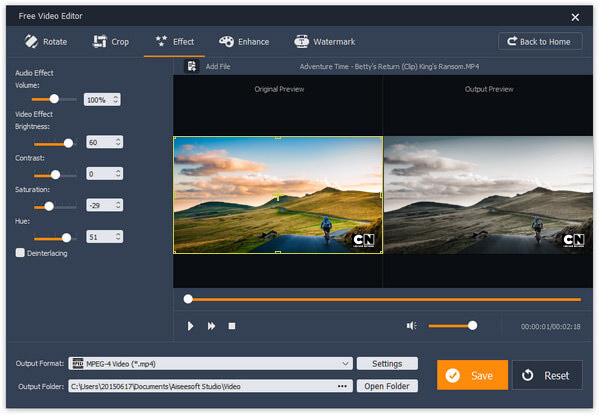This screenshot has height=415, width=599.
Task: Open the Enhance tab
Action: 244,42
